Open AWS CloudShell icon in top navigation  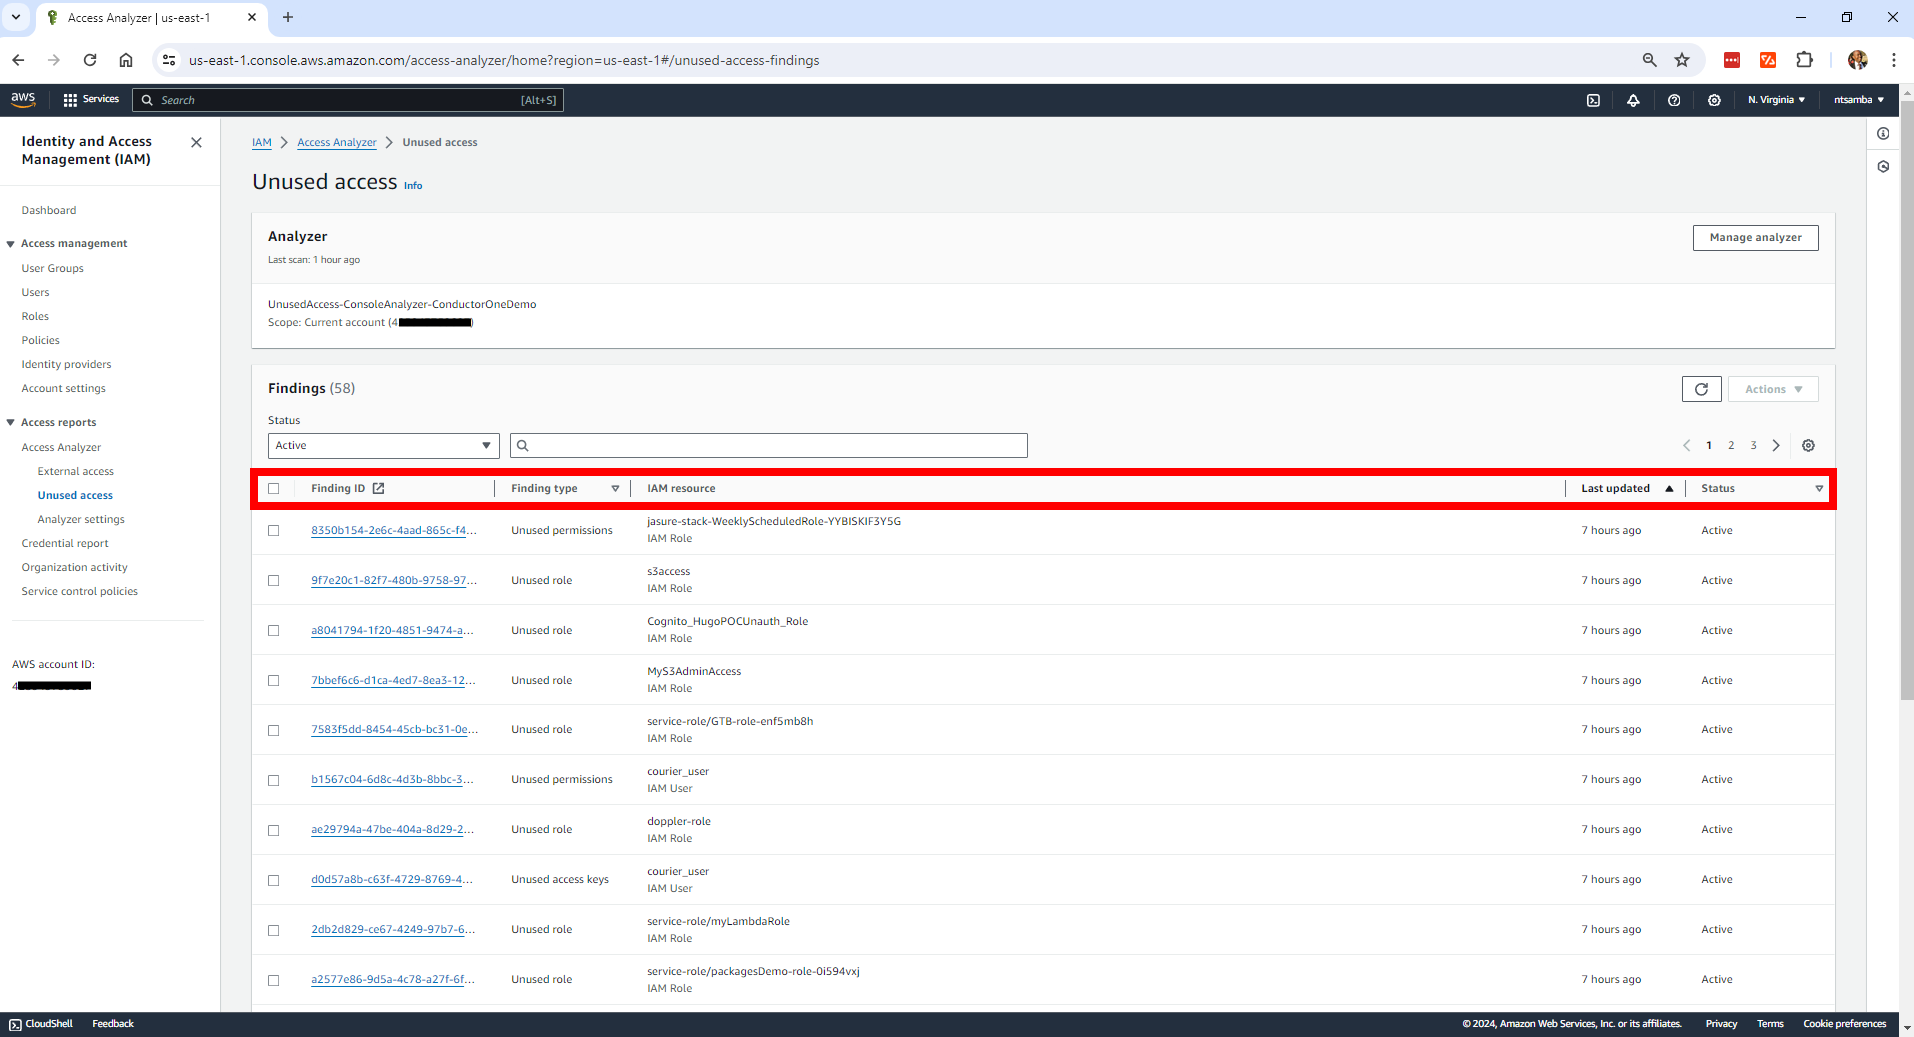pyautogui.click(x=1593, y=100)
